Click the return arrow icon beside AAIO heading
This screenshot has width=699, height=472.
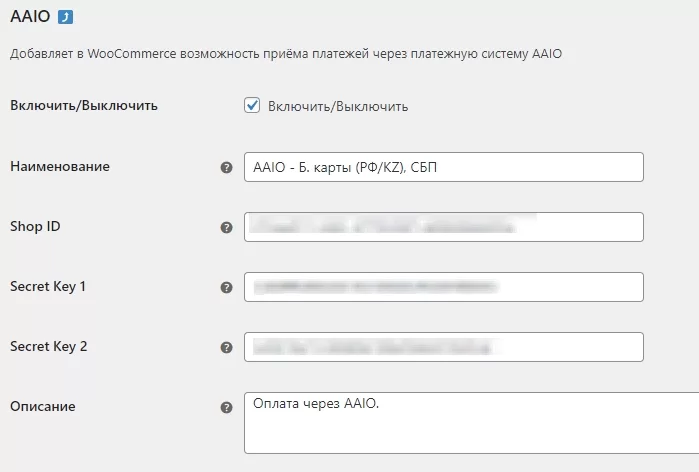(65, 17)
